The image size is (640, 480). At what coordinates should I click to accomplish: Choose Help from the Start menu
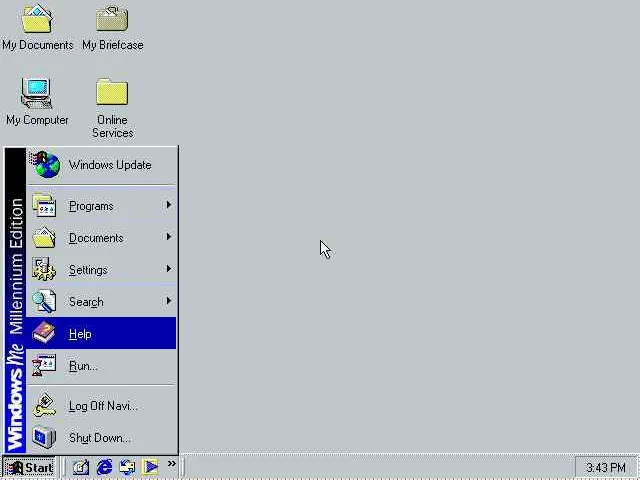(x=101, y=333)
